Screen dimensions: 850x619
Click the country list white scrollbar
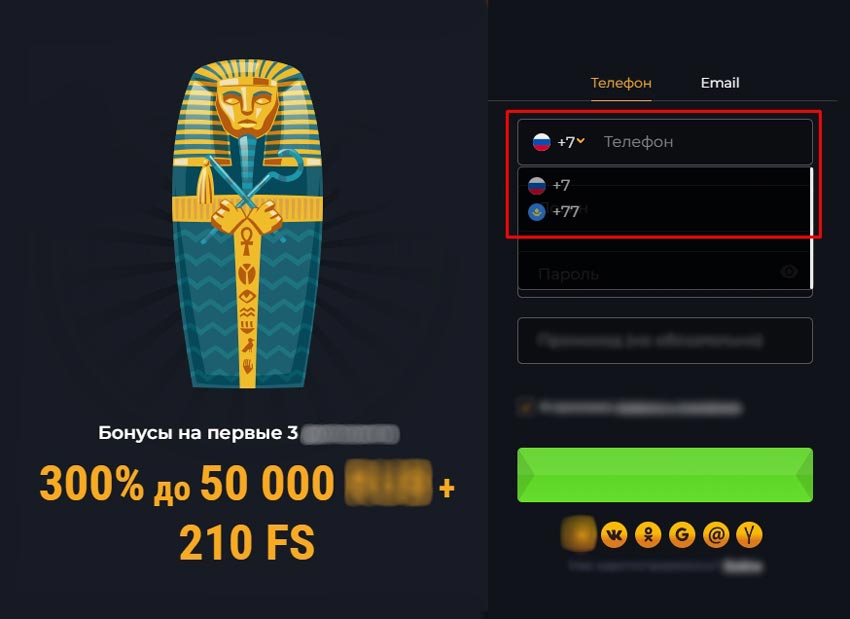pos(811,228)
